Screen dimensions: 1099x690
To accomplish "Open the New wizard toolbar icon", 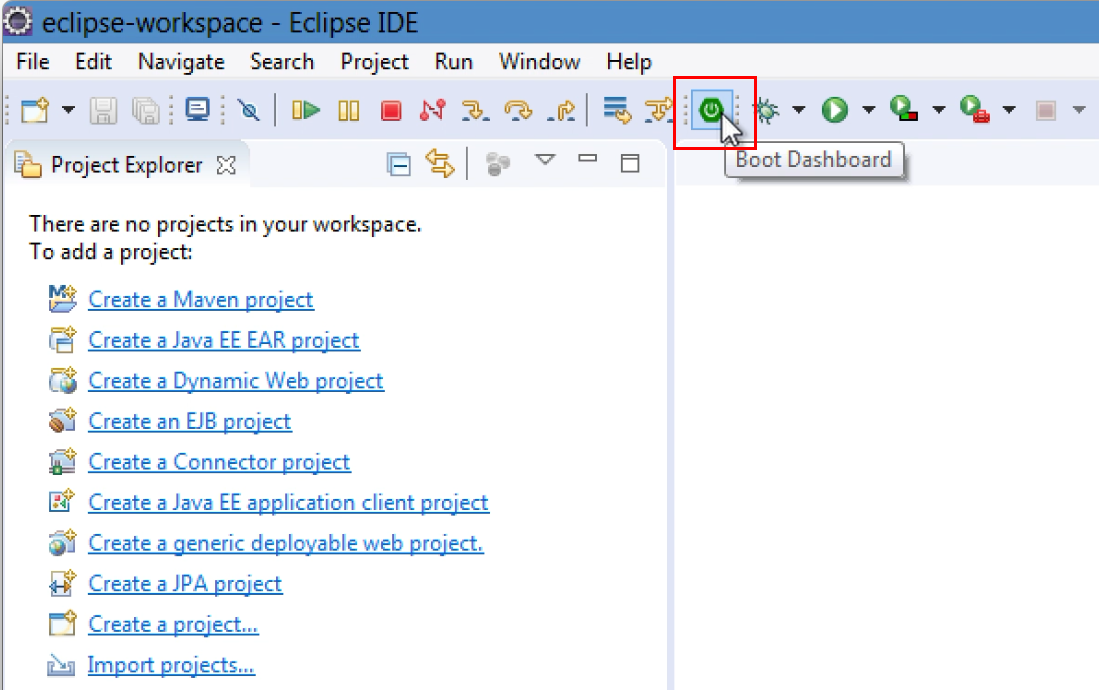I will pyautogui.click(x=34, y=111).
